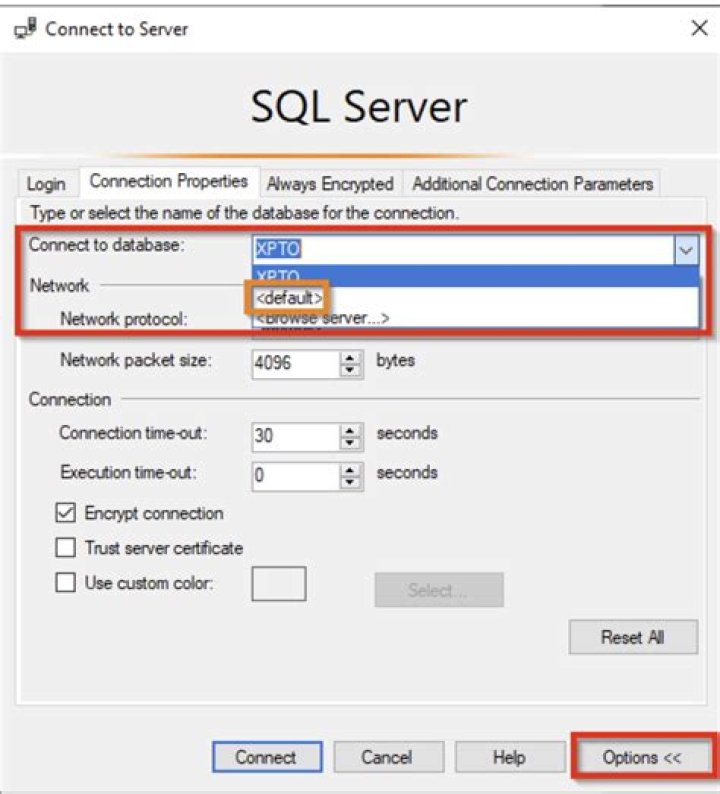The width and height of the screenshot is (720, 794).
Task: Uncheck the Encrypt connection checkbox
Action: click(65, 512)
